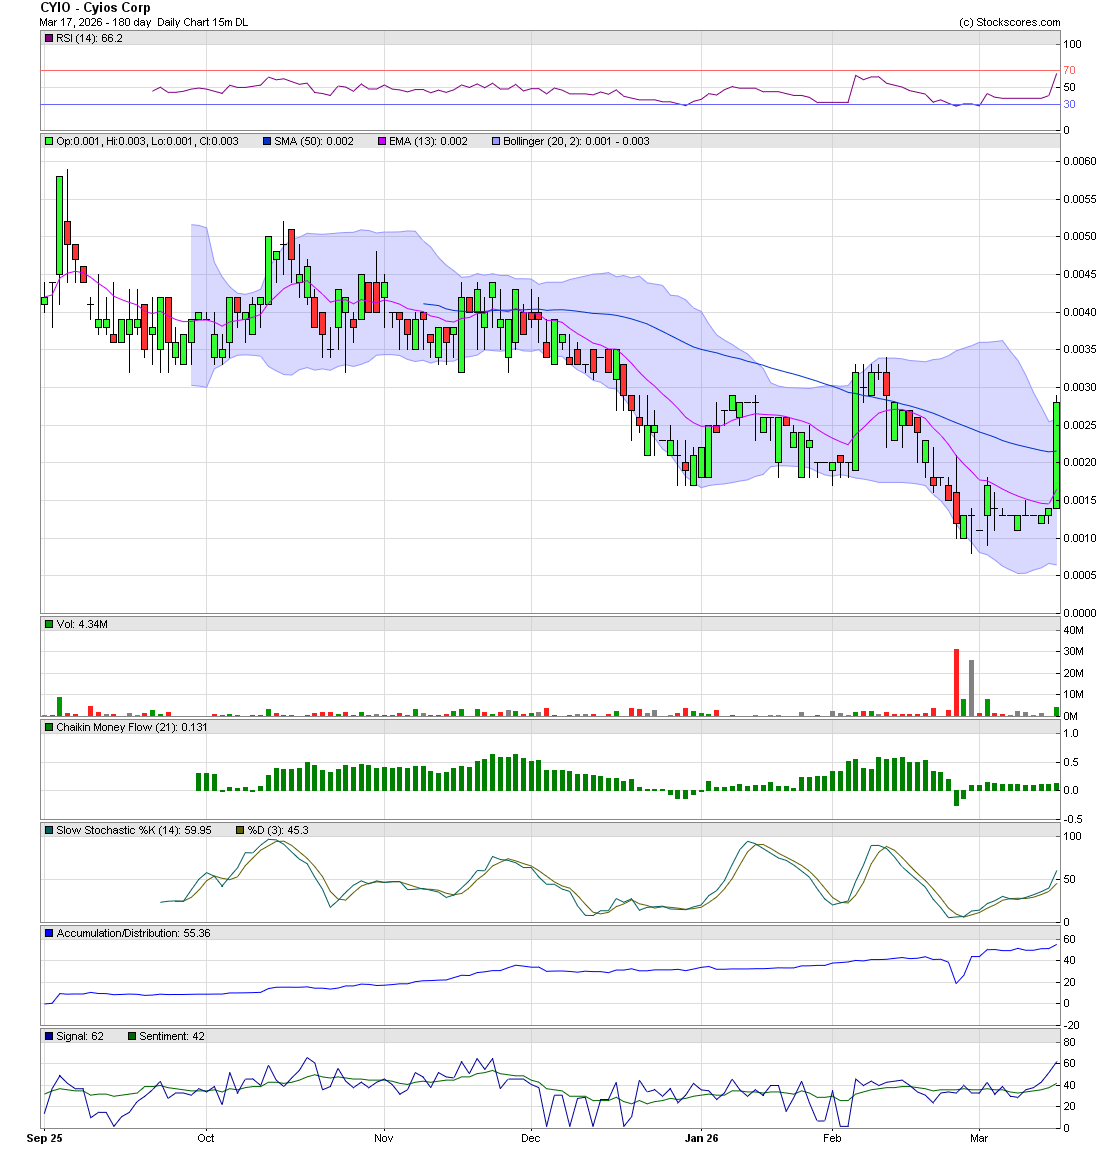This screenshot has height=1159, width=1100.
Task: Click the 0.0060 price axis label
Action: pyautogui.click(x=1080, y=161)
